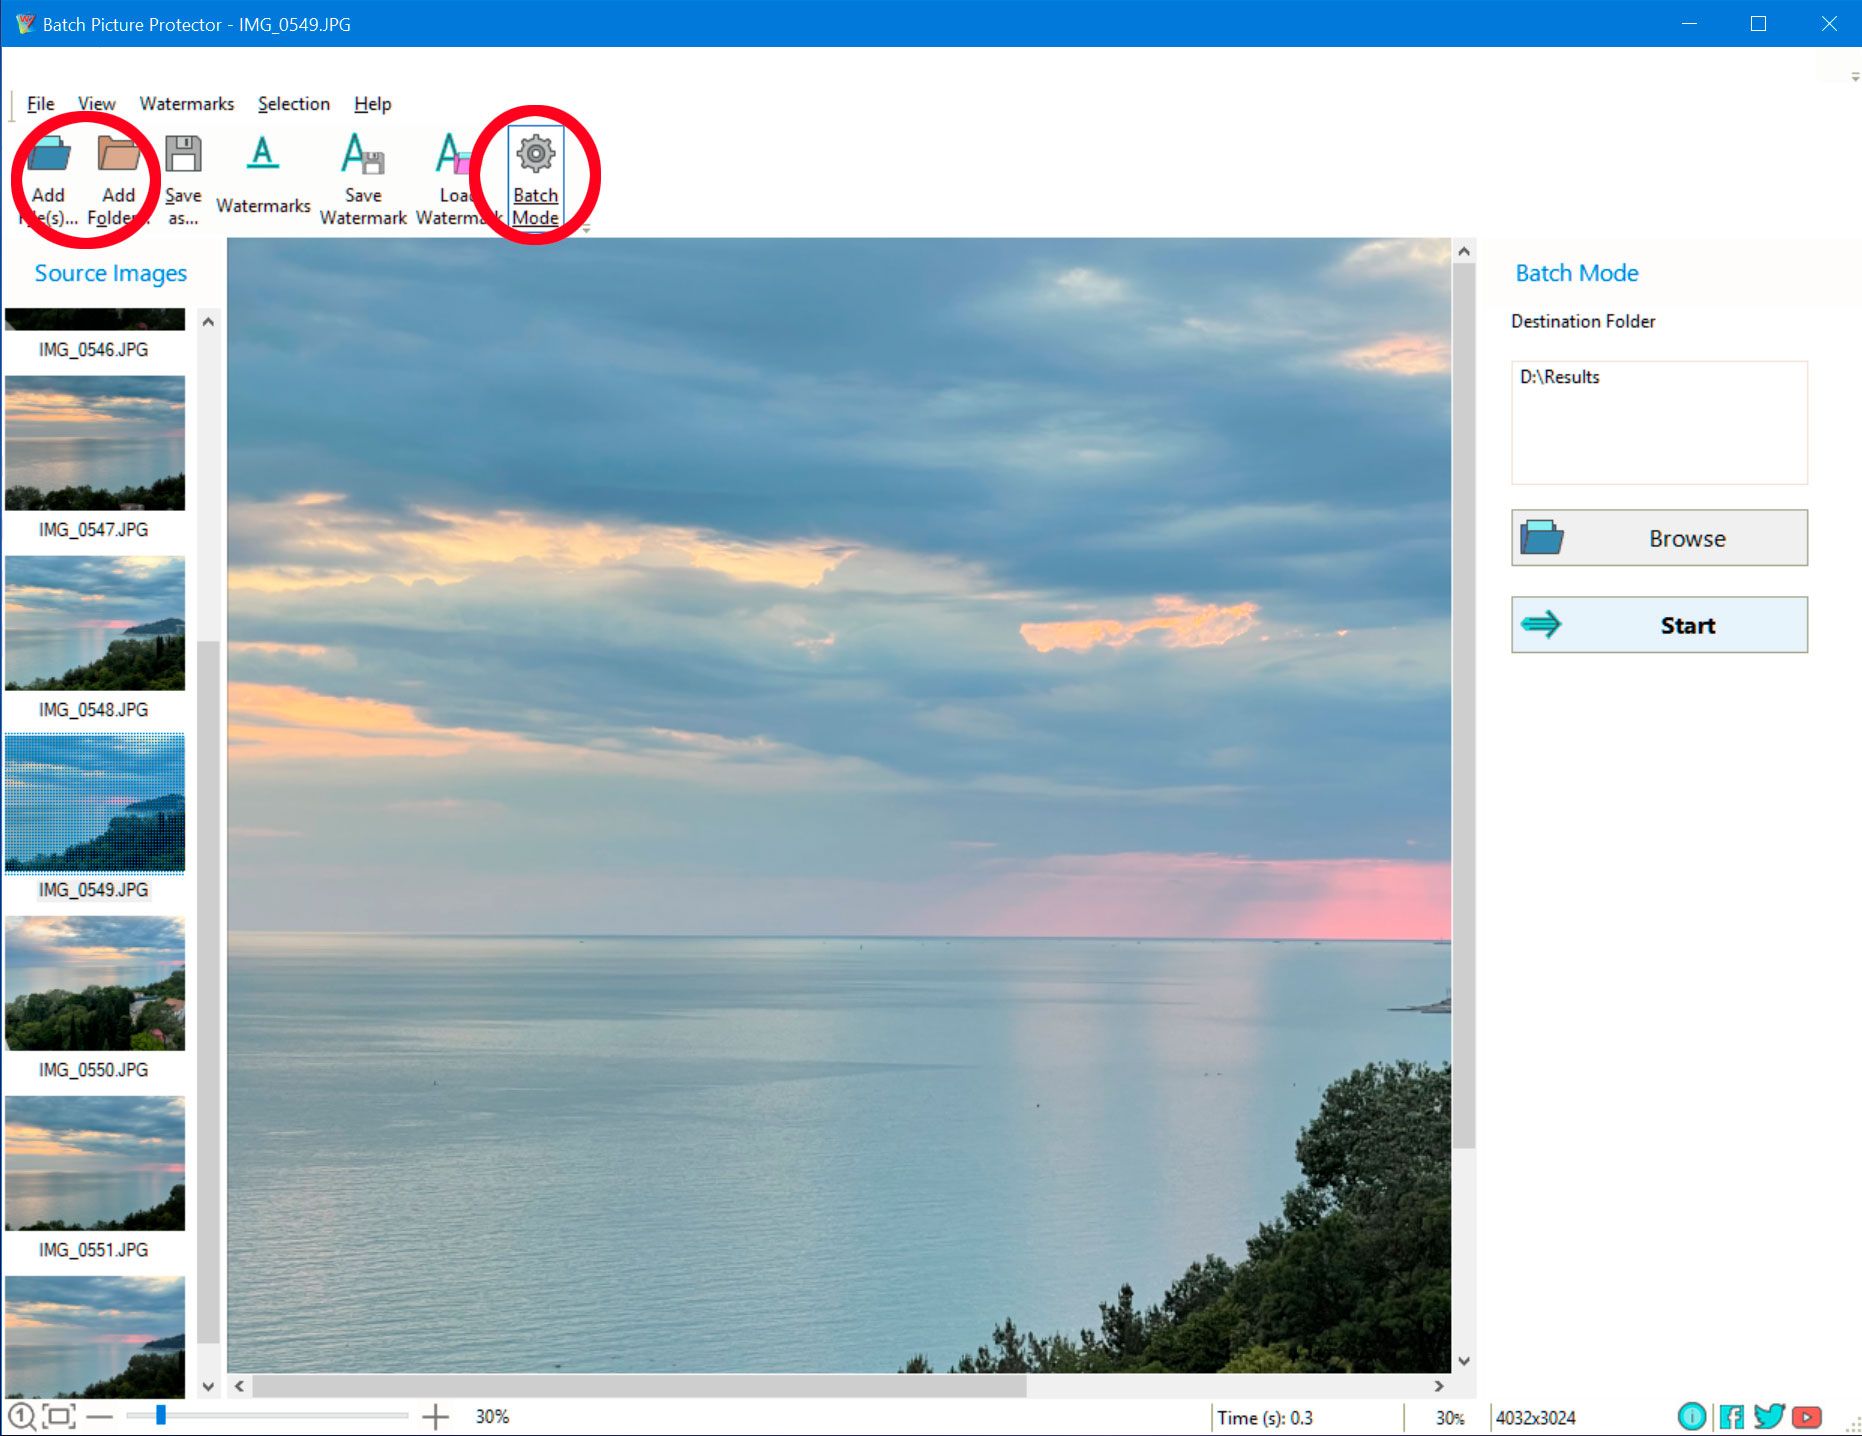Screen dimensions: 1862x1436
Task: Click the preview's horizontal scrollbar right arrow
Action: [x=1439, y=1386]
